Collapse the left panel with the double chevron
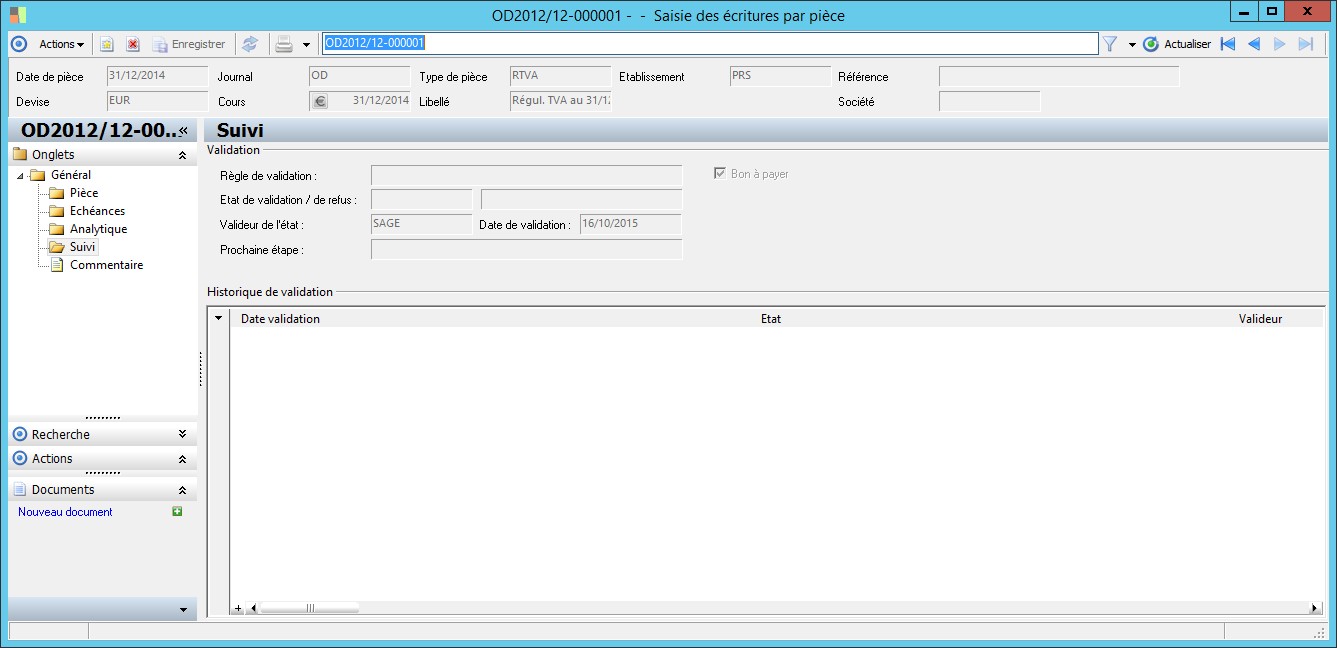This screenshot has width=1337, height=648. (184, 130)
